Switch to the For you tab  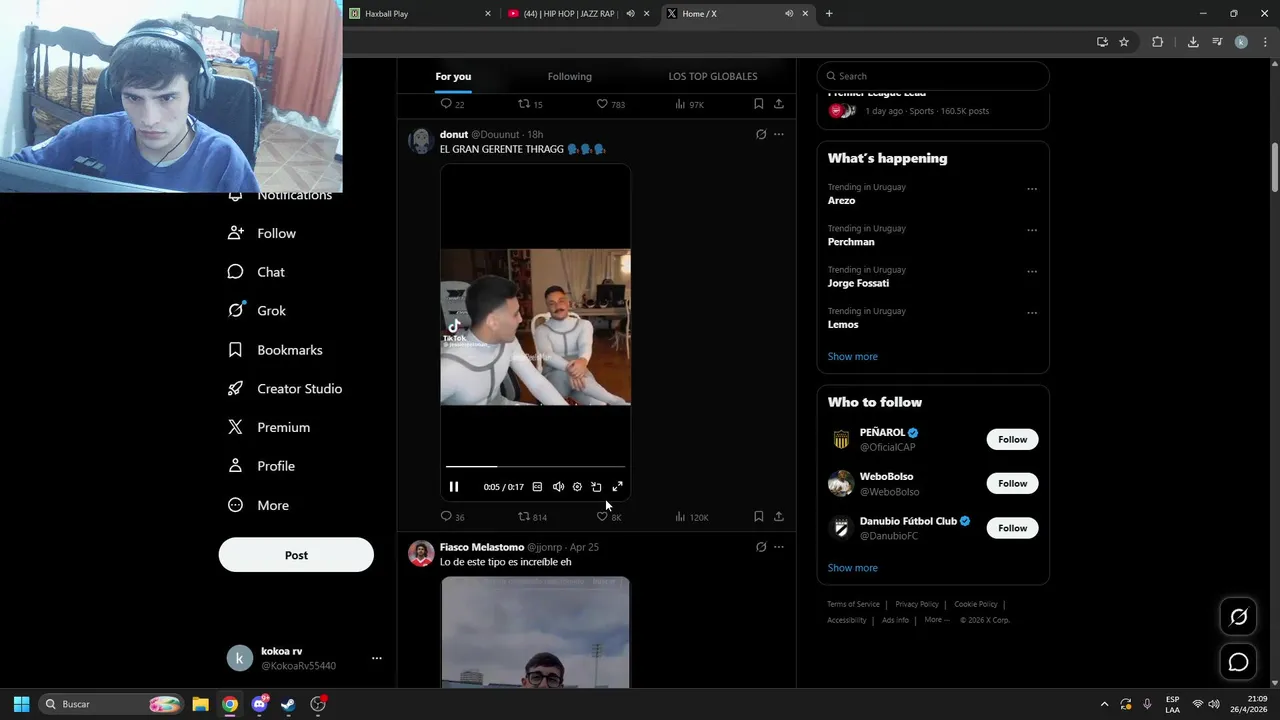tap(453, 76)
